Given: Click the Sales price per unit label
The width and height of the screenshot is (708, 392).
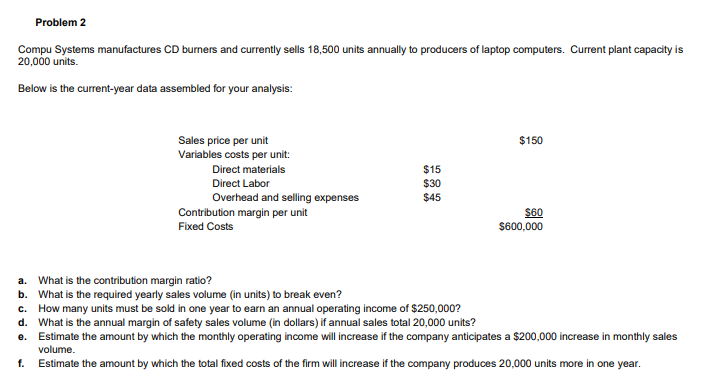Looking at the screenshot, I should 223,140.
